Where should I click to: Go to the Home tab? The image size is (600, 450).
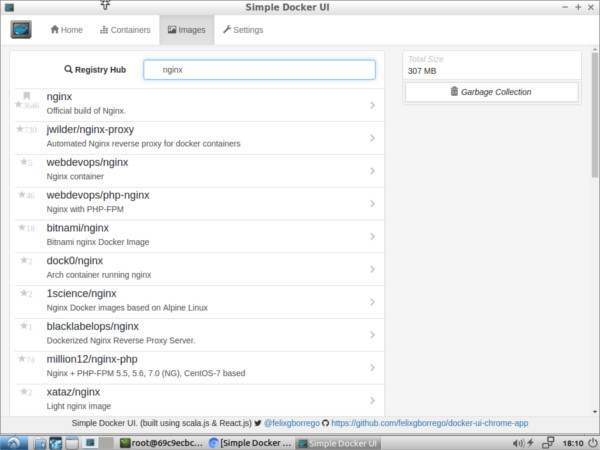pyautogui.click(x=67, y=29)
